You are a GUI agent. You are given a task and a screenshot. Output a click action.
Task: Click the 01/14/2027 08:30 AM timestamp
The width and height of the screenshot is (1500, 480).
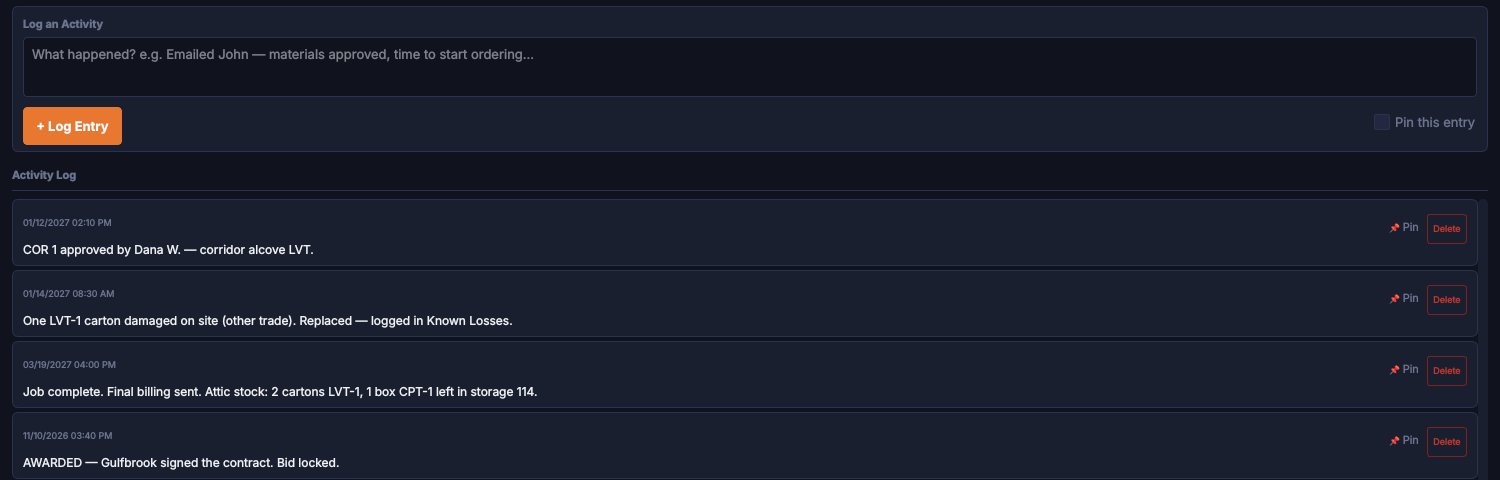coord(69,293)
